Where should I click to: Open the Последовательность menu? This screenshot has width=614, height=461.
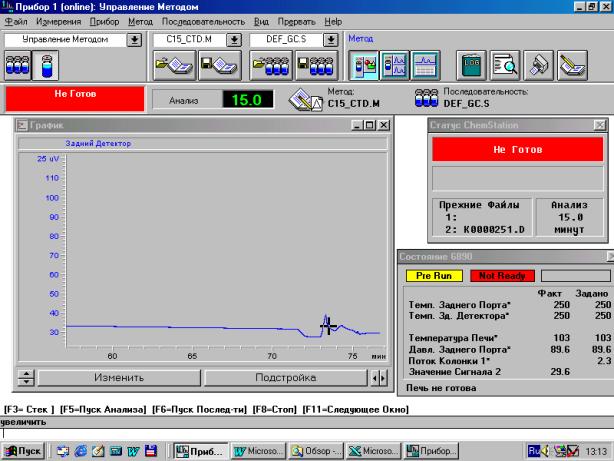pyautogui.click(x=203, y=22)
